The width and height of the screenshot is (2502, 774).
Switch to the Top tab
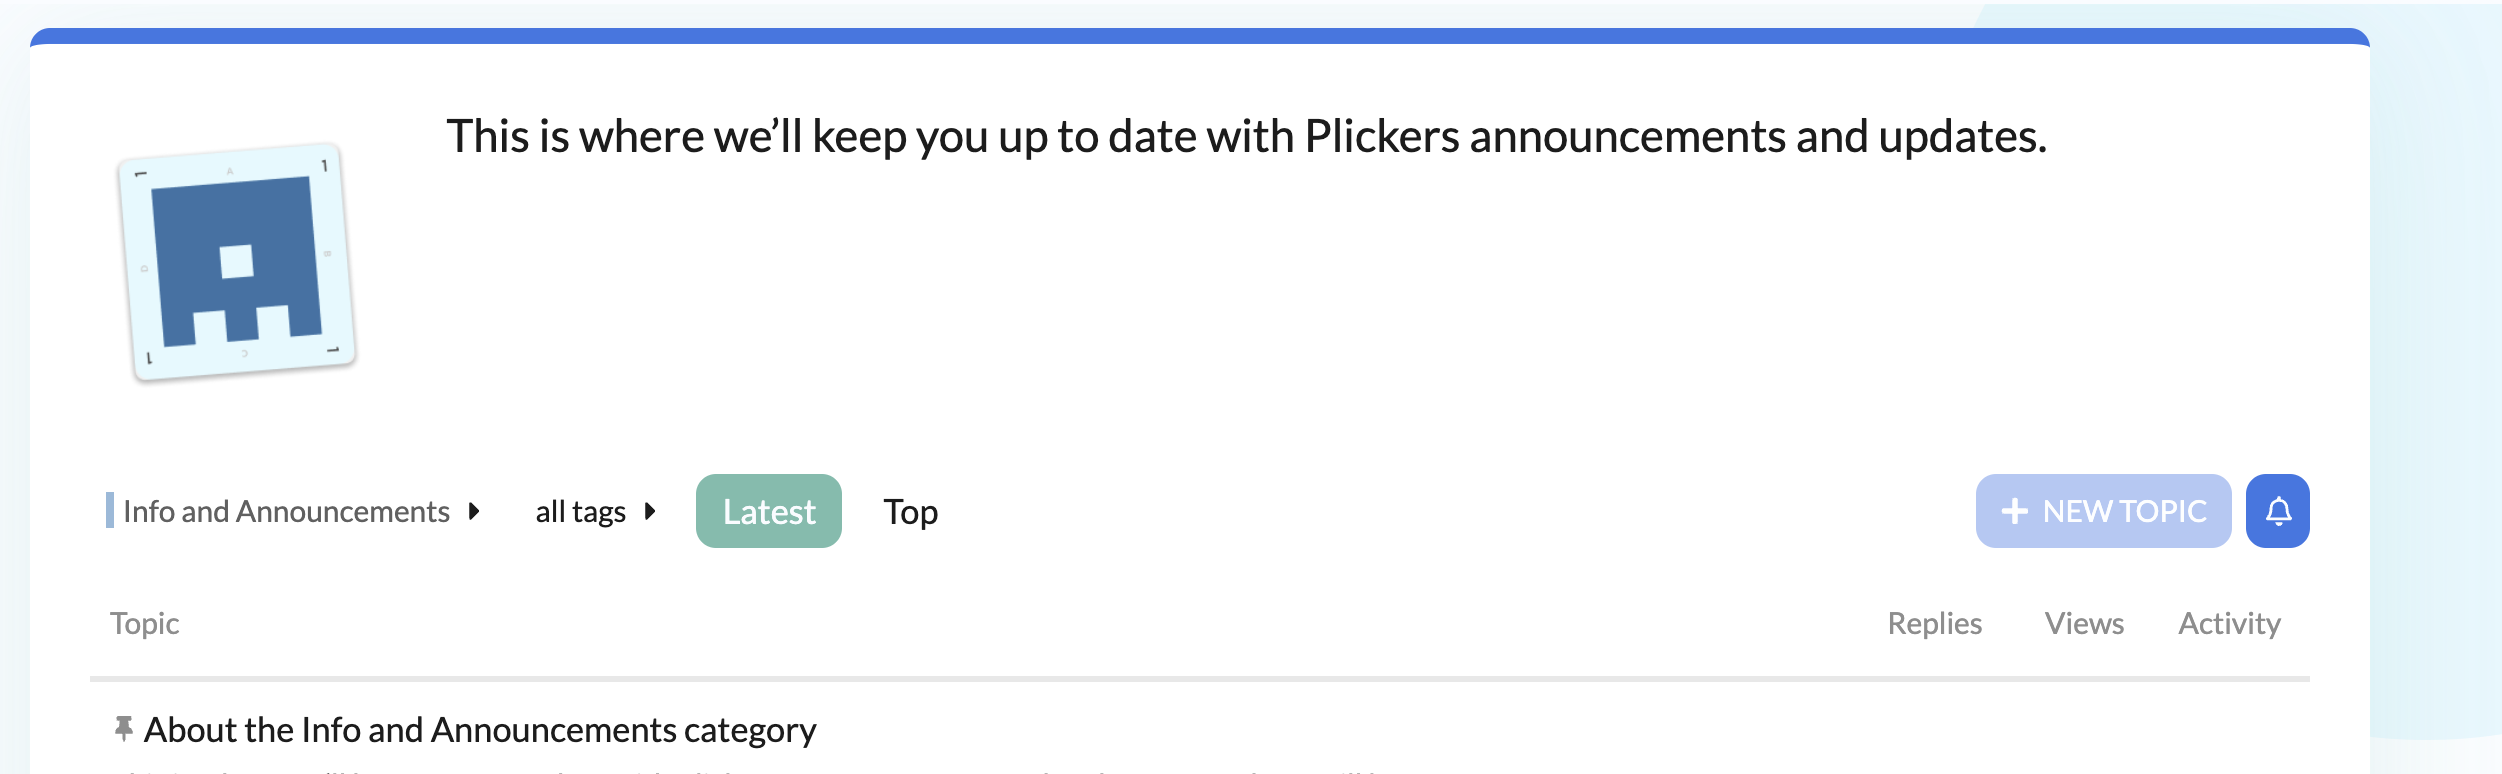pyautogui.click(x=910, y=511)
